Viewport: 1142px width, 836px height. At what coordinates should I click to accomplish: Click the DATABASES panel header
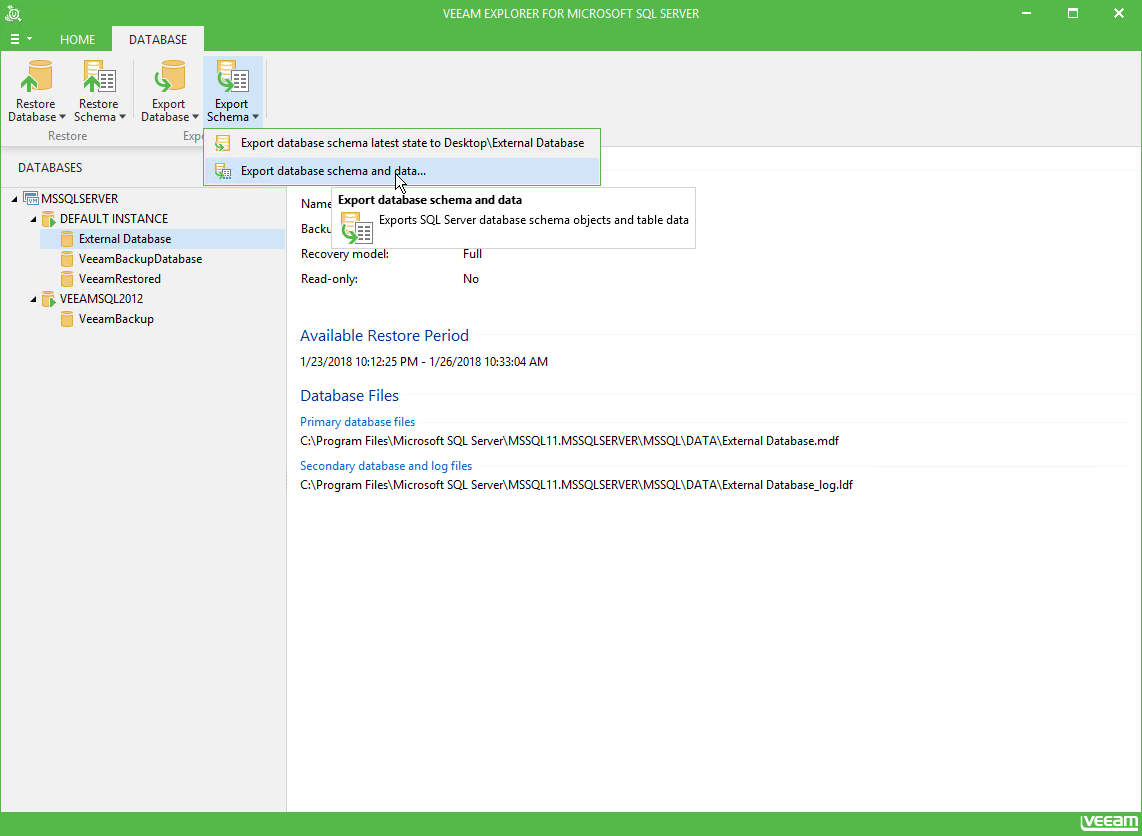pos(50,167)
